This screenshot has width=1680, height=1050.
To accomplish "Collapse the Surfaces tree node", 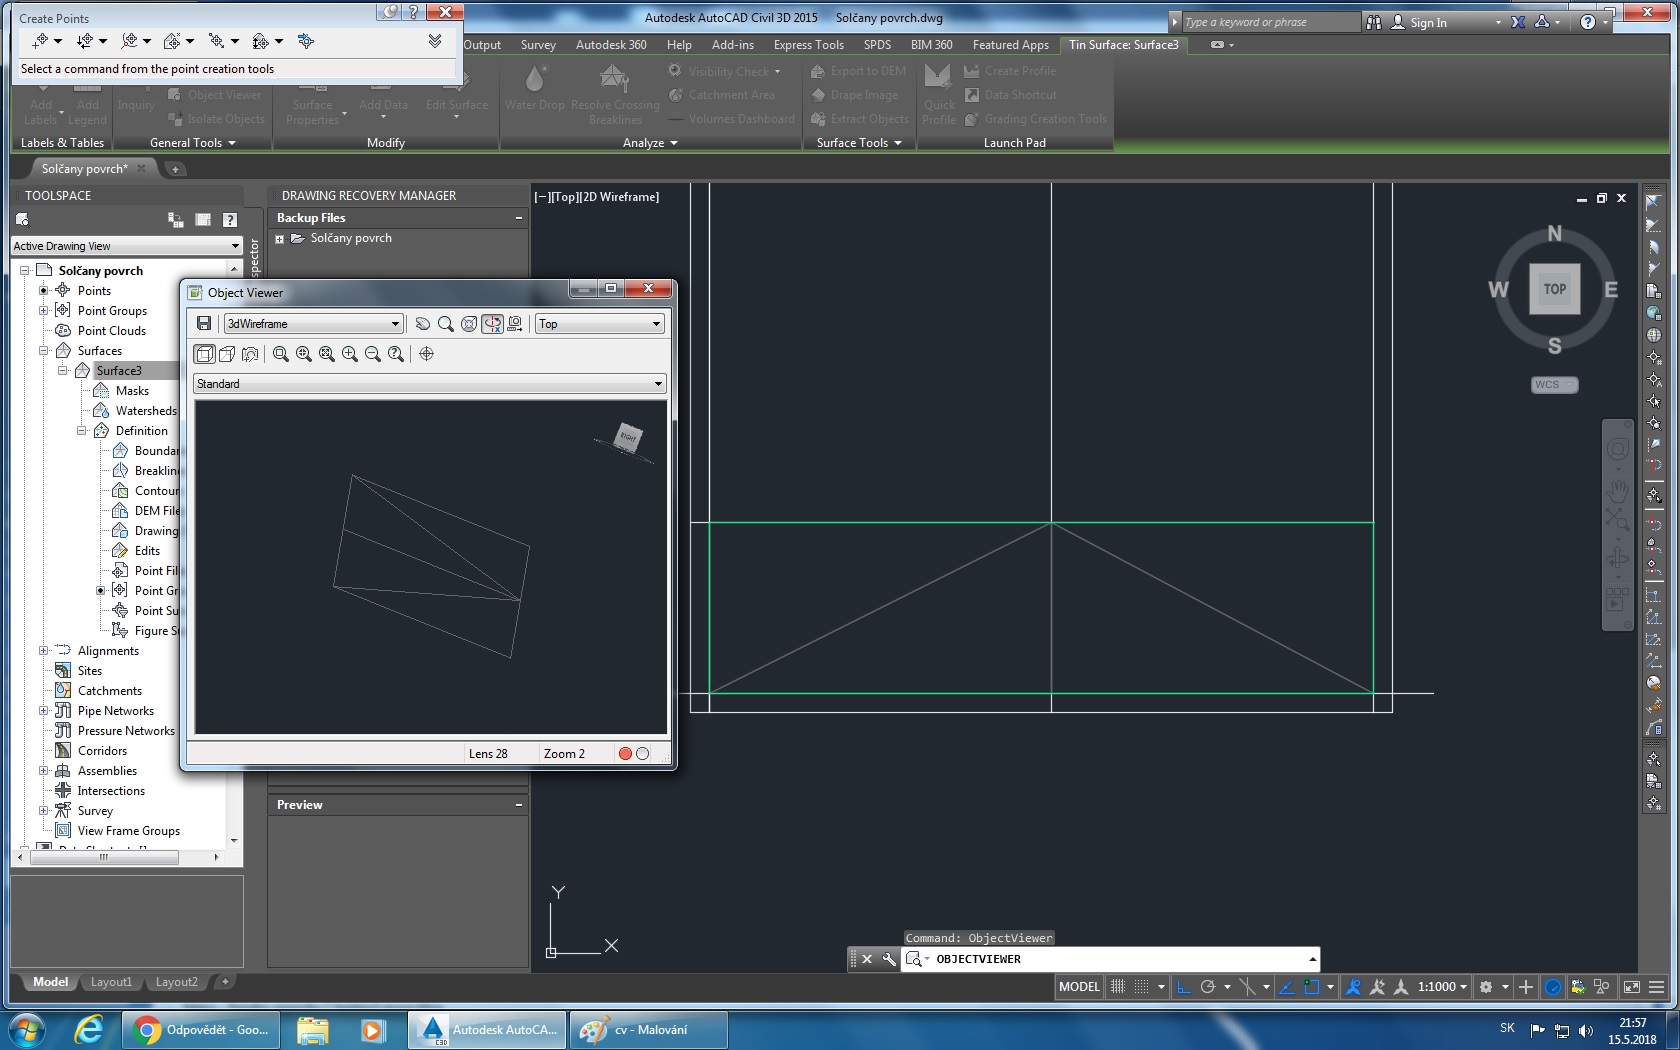I will pos(44,350).
